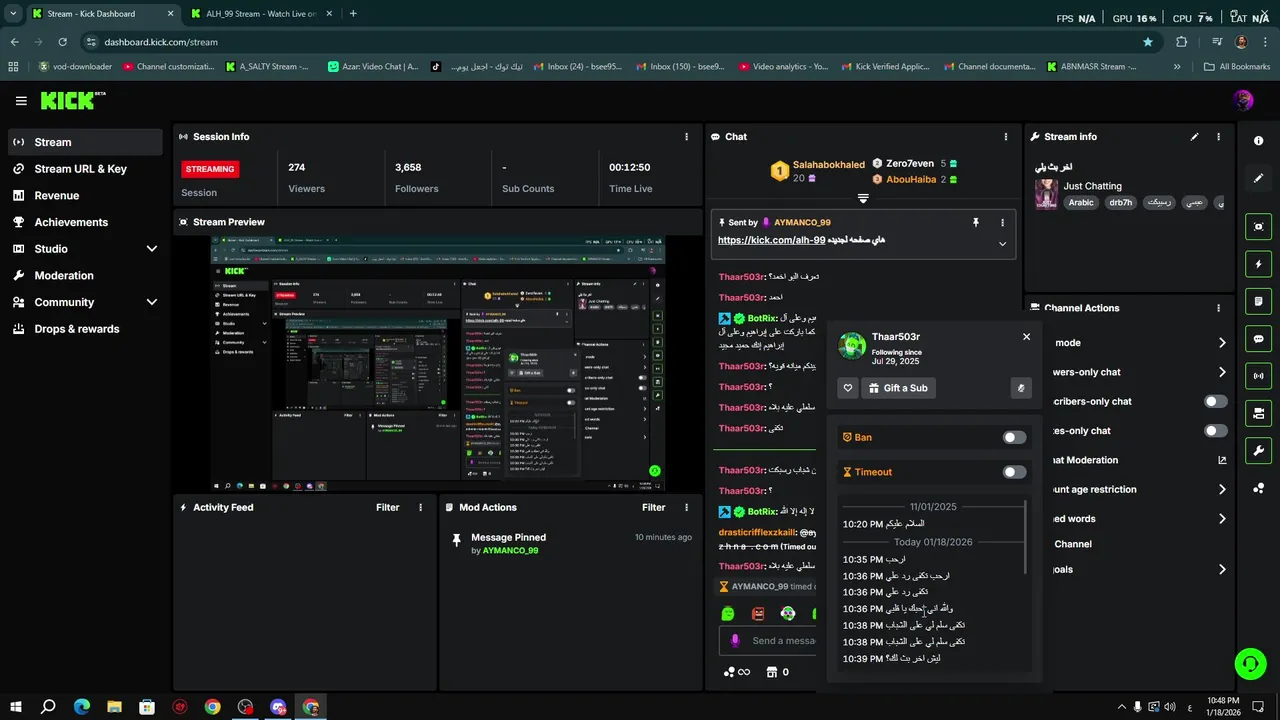Select Stream in left sidebar
The width and height of the screenshot is (1280, 720).
point(85,142)
